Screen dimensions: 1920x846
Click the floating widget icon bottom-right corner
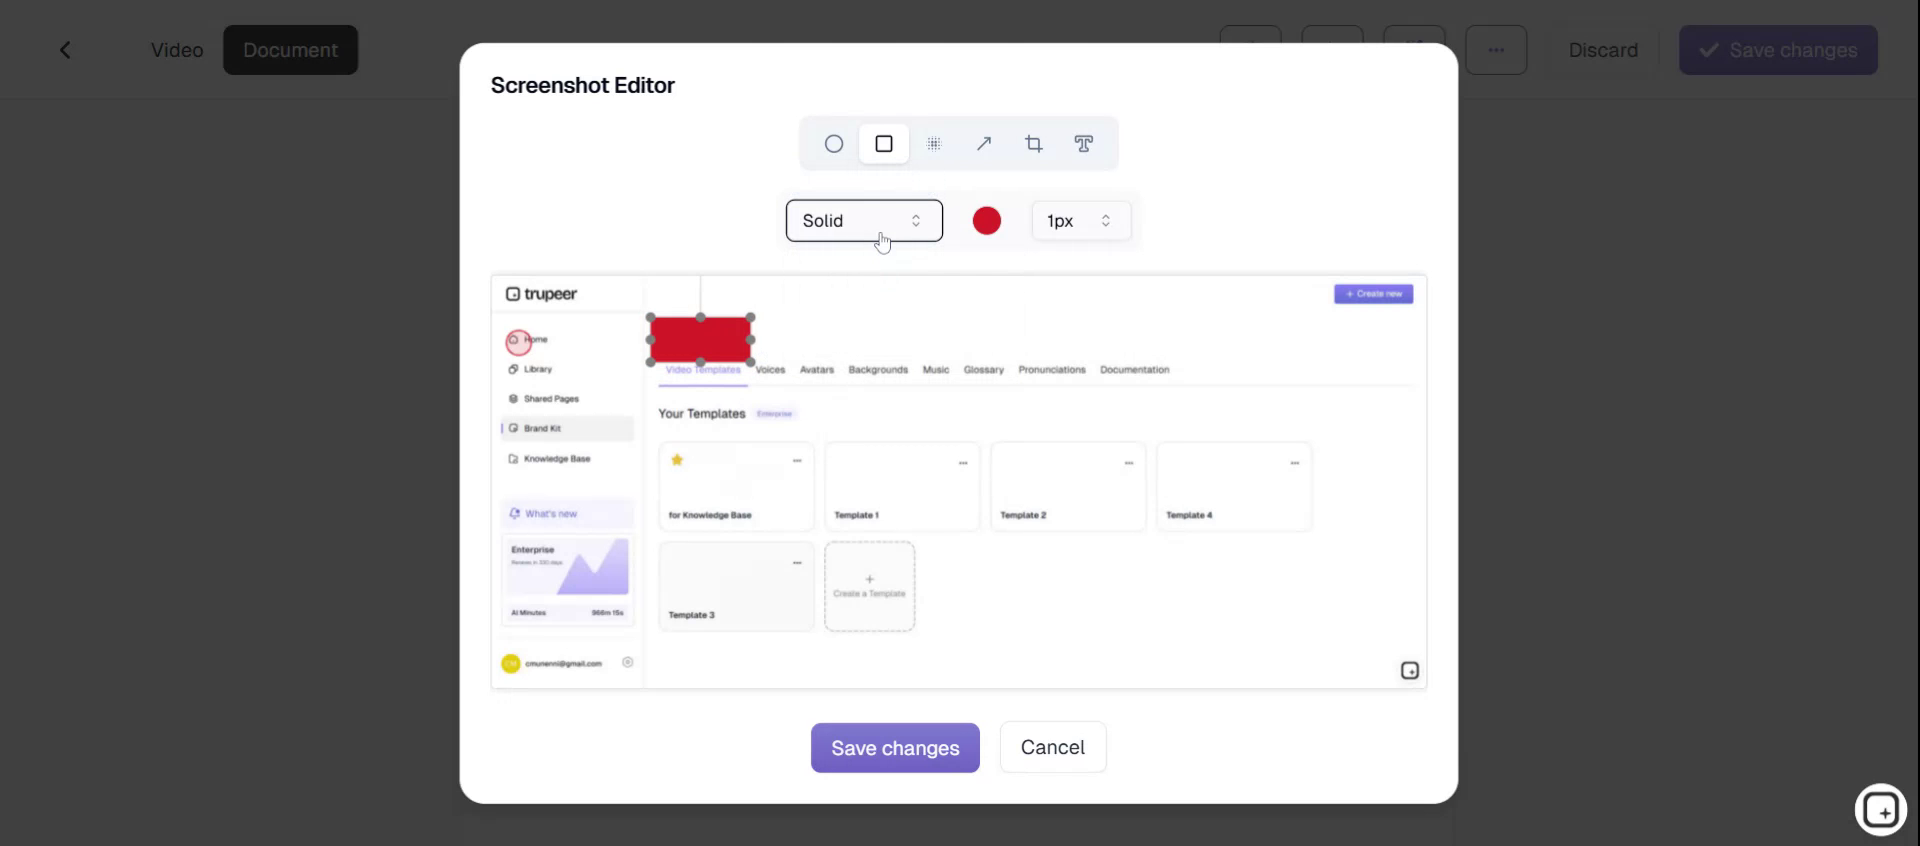(x=1881, y=810)
